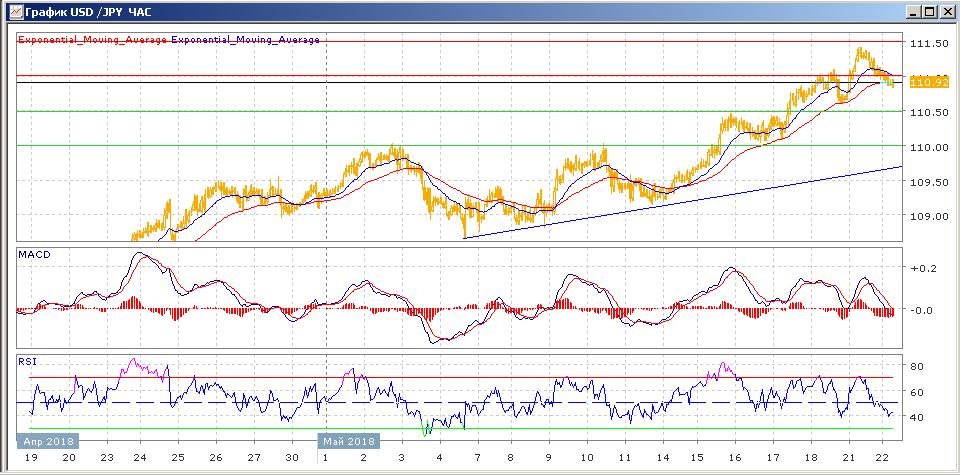Screen dimensions: 960x475
Task: Click the RSI panel label
Action: pyautogui.click(x=27, y=361)
